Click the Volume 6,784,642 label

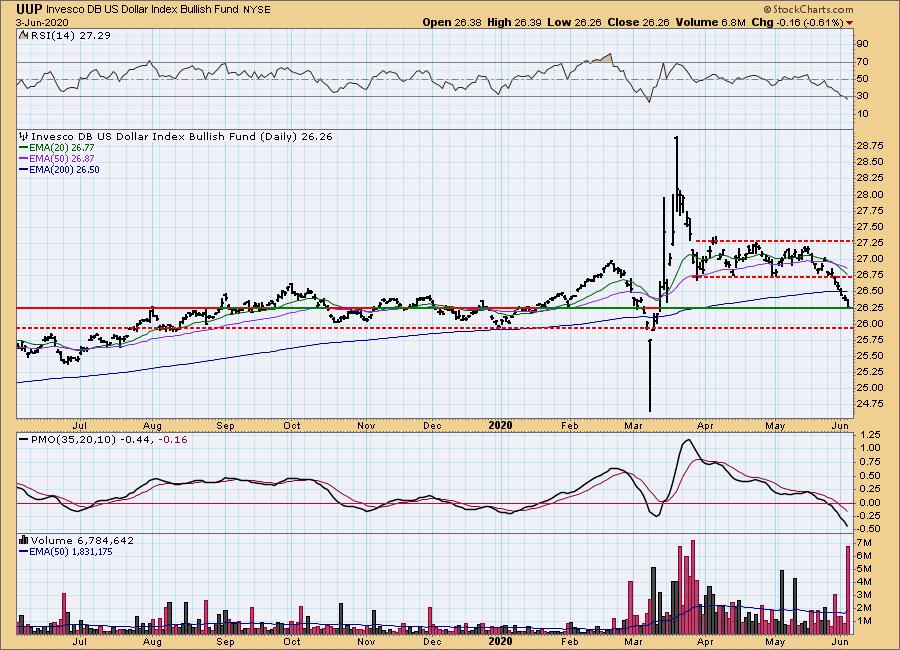pos(82,540)
